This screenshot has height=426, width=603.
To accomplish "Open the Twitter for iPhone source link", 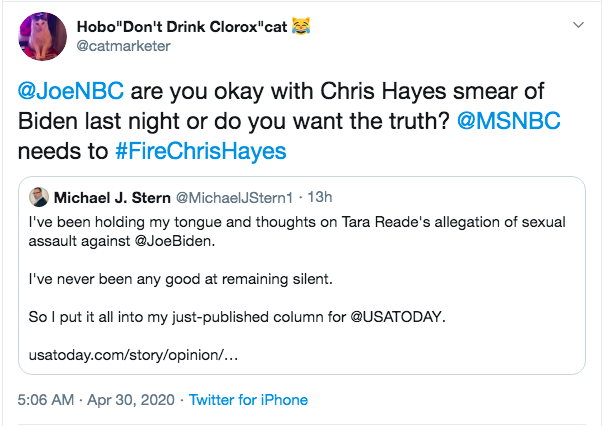I will (x=248, y=400).
